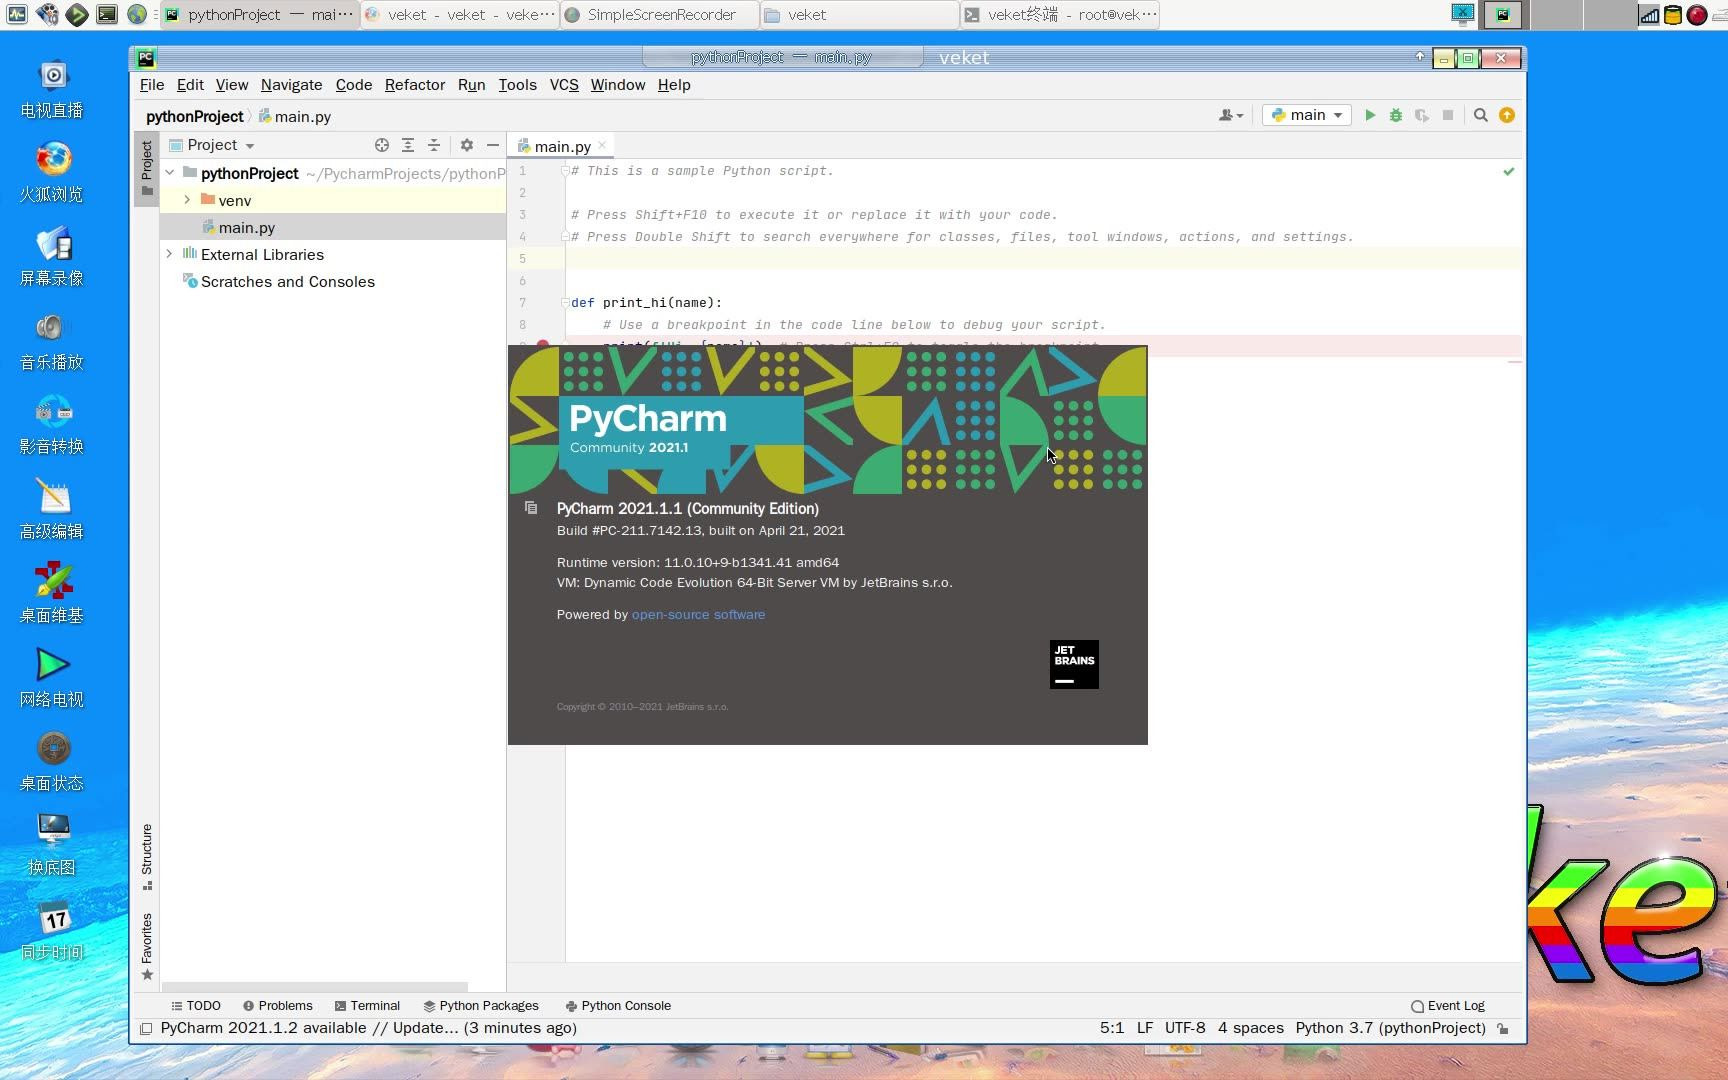Viewport: 1728px width, 1080px height.
Task: Open the File menu
Action: pyautogui.click(x=152, y=85)
